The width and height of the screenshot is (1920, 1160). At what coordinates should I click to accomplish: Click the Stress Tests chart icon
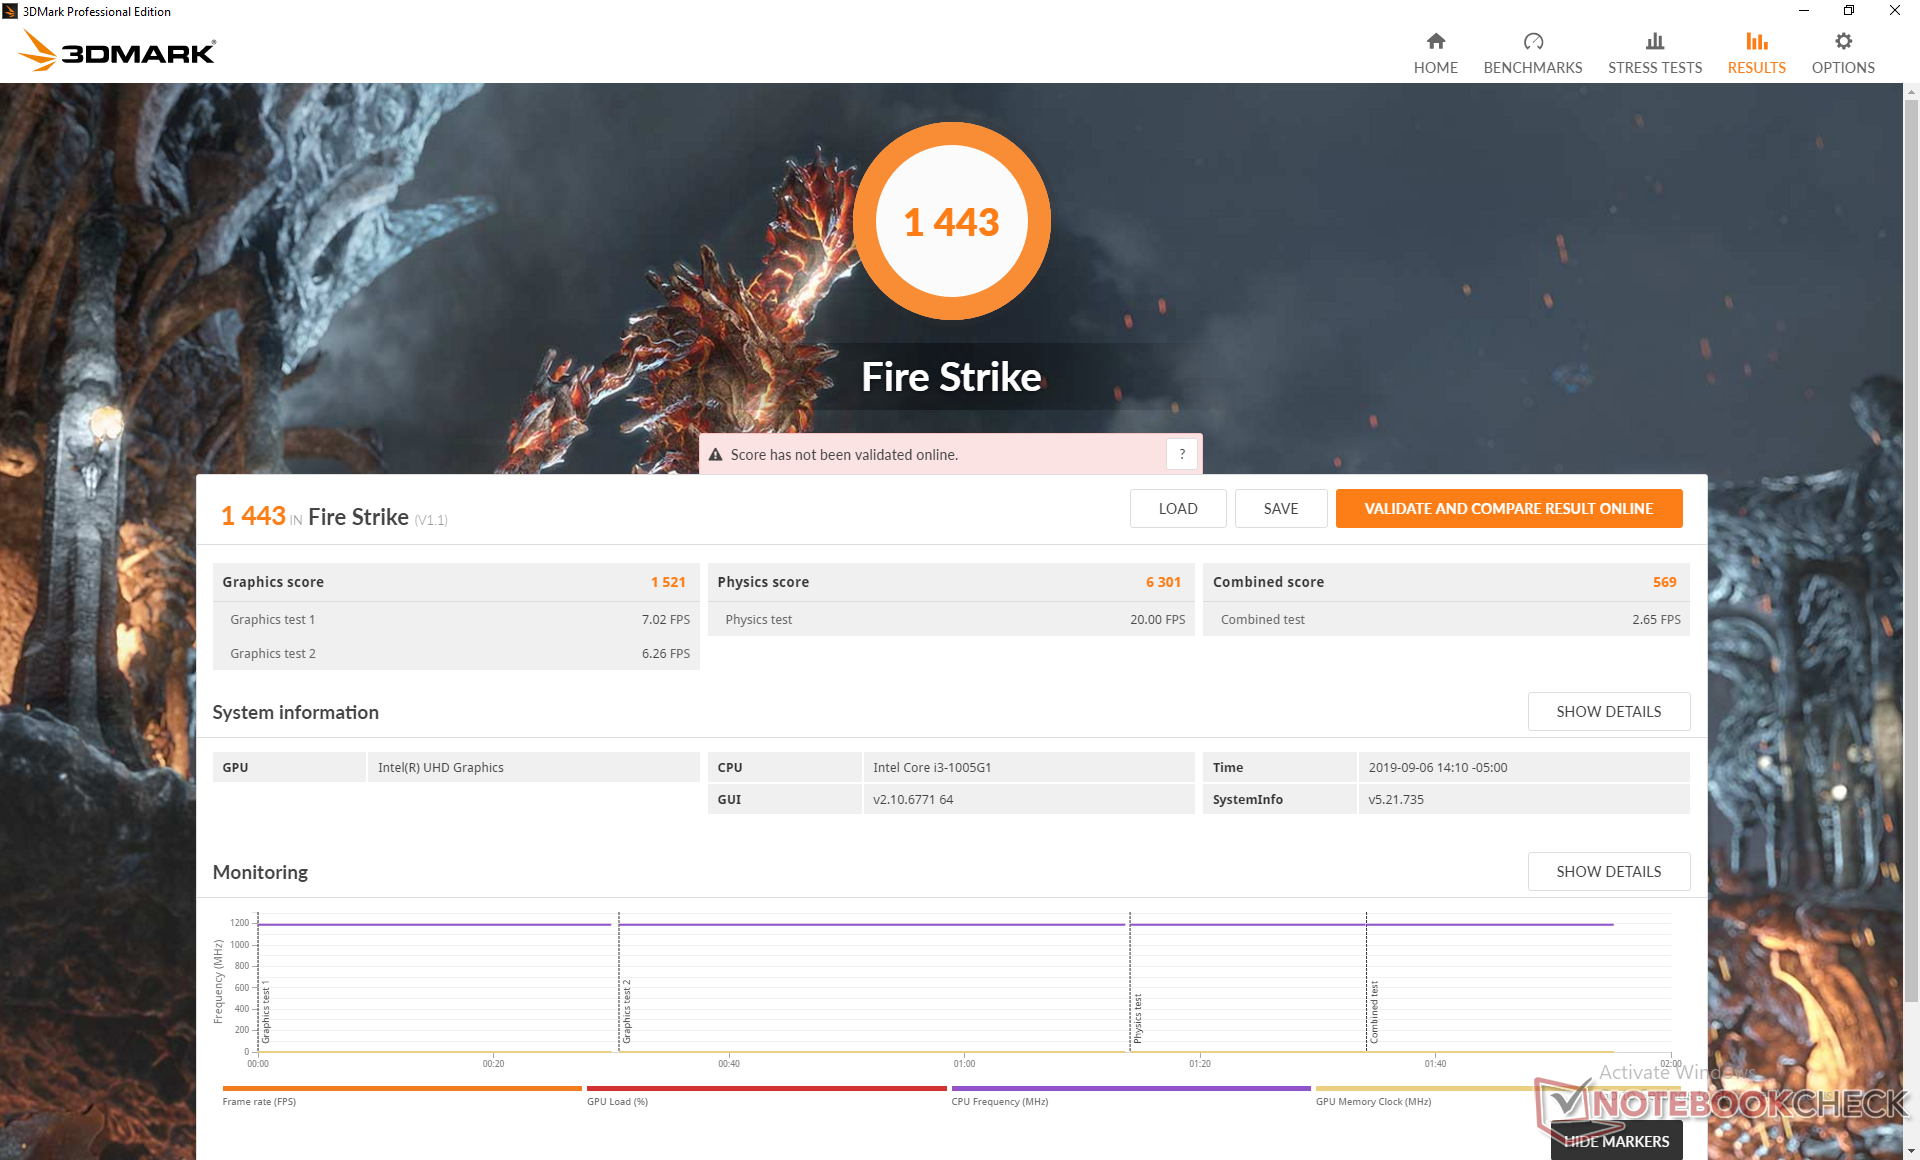(1654, 41)
